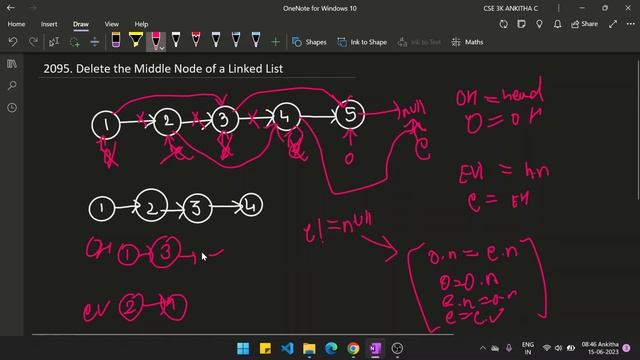640x360 pixels.
Task: Click the lightbulb tell-me icon
Action: [x=539, y=24]
